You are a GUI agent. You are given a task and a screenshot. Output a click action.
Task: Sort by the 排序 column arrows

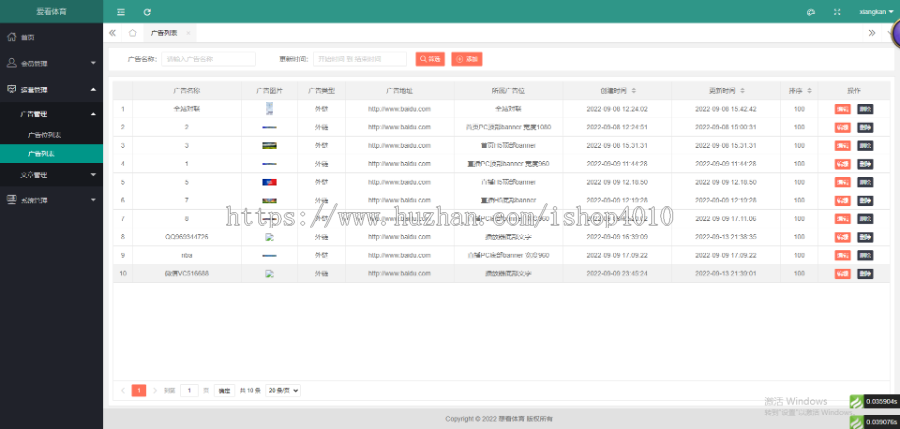[809, 91]
